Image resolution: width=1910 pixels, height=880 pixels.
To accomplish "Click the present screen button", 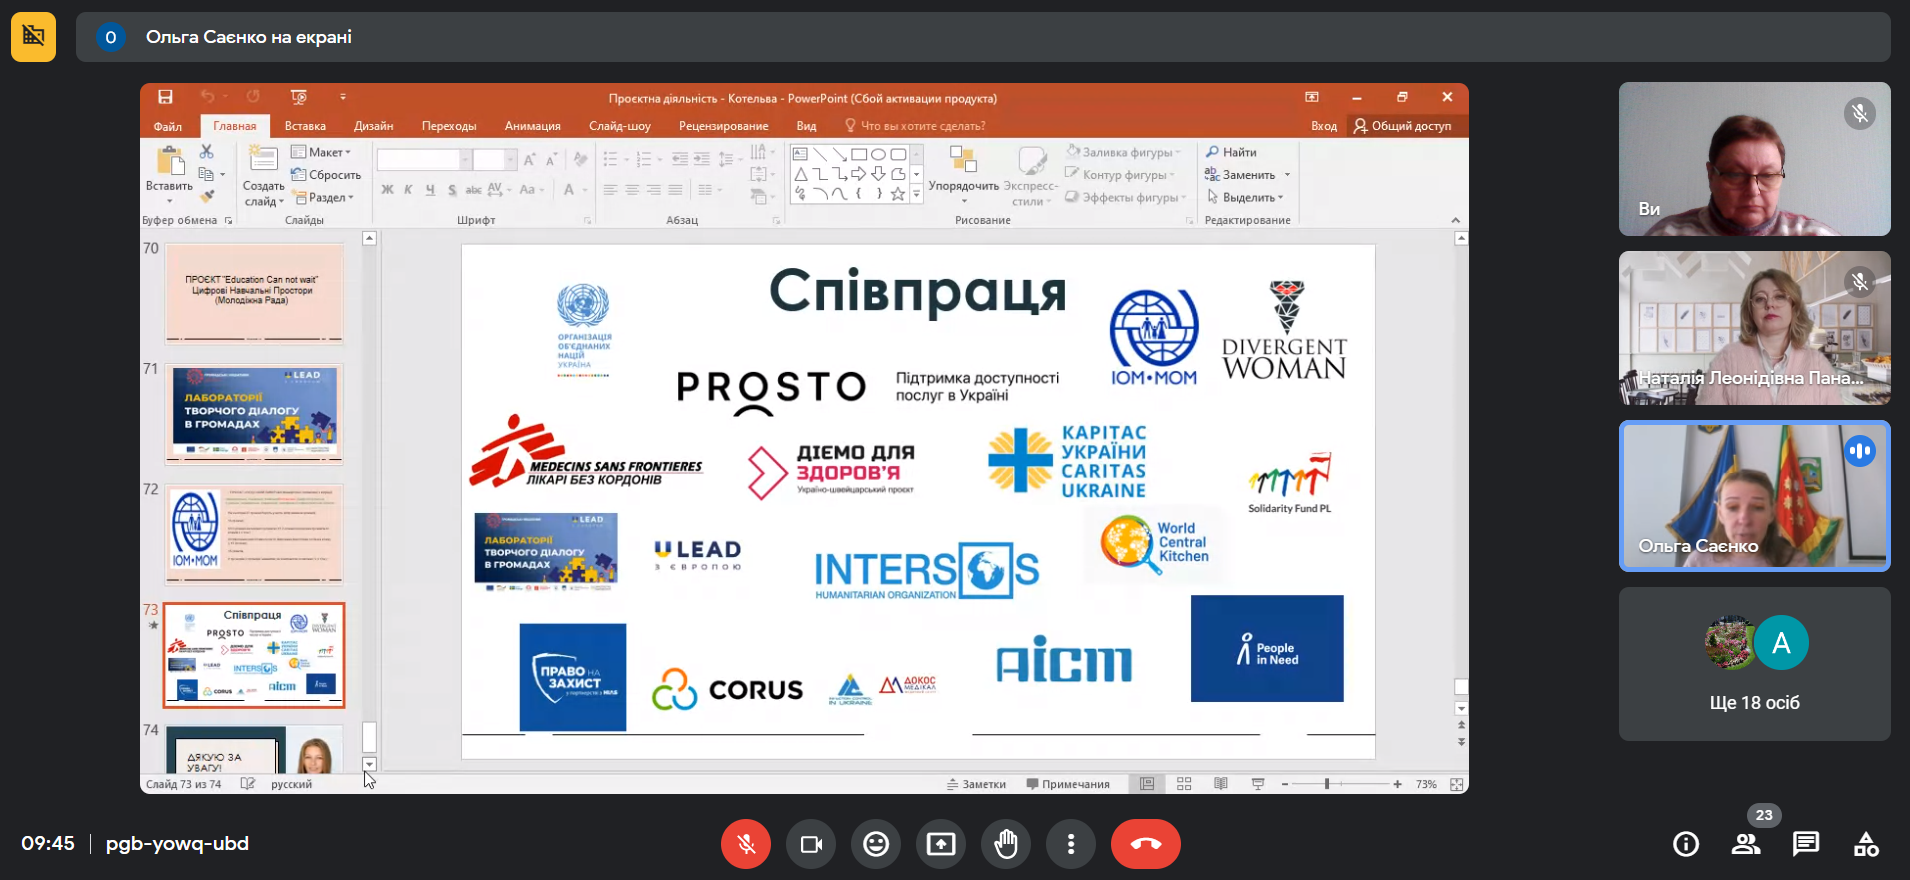I will [941, 844].
